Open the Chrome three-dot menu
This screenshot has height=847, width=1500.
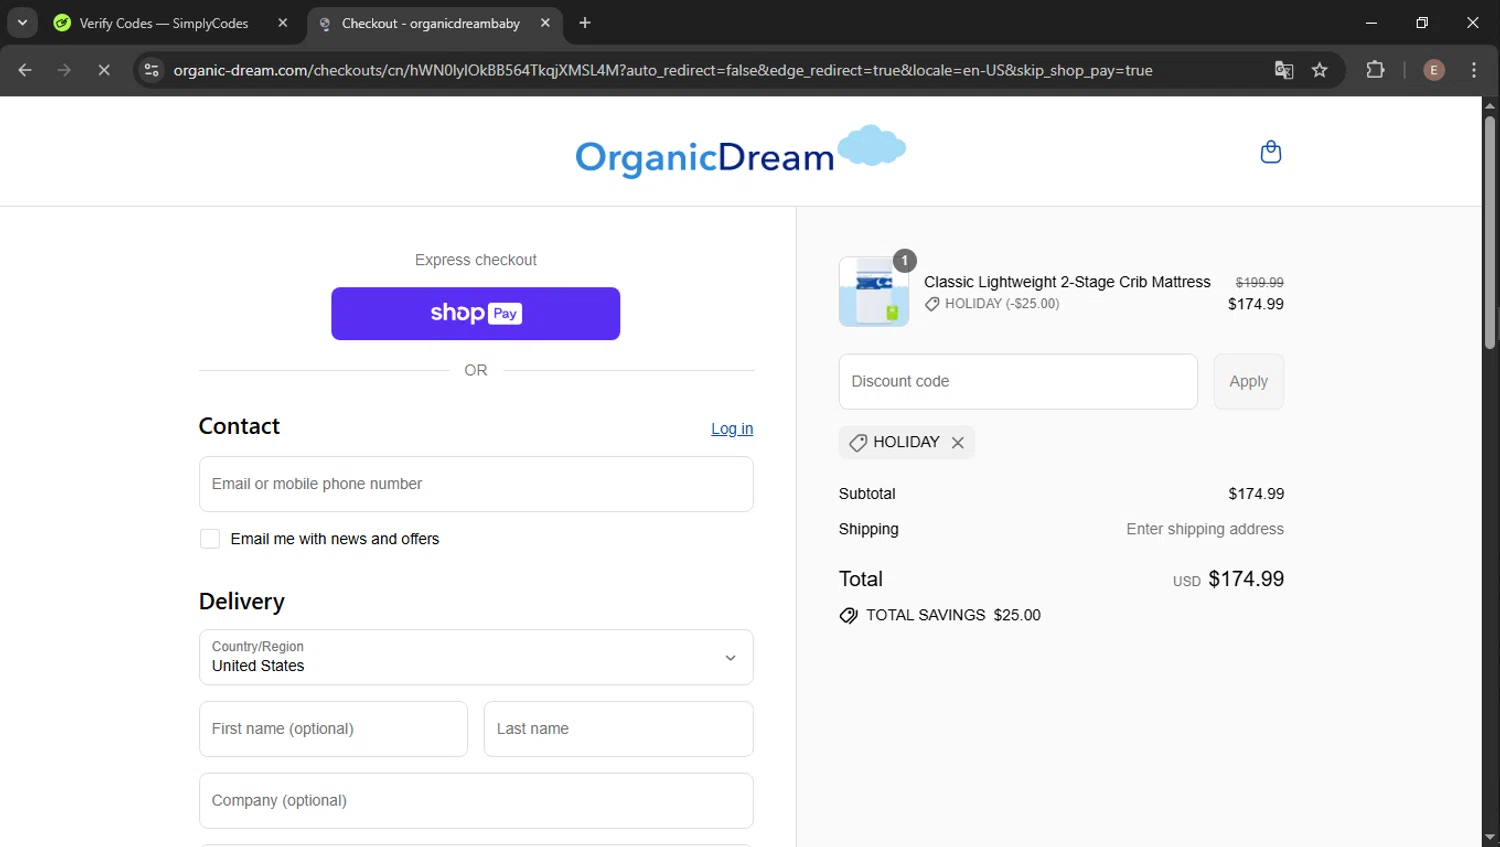[1474, 70]
